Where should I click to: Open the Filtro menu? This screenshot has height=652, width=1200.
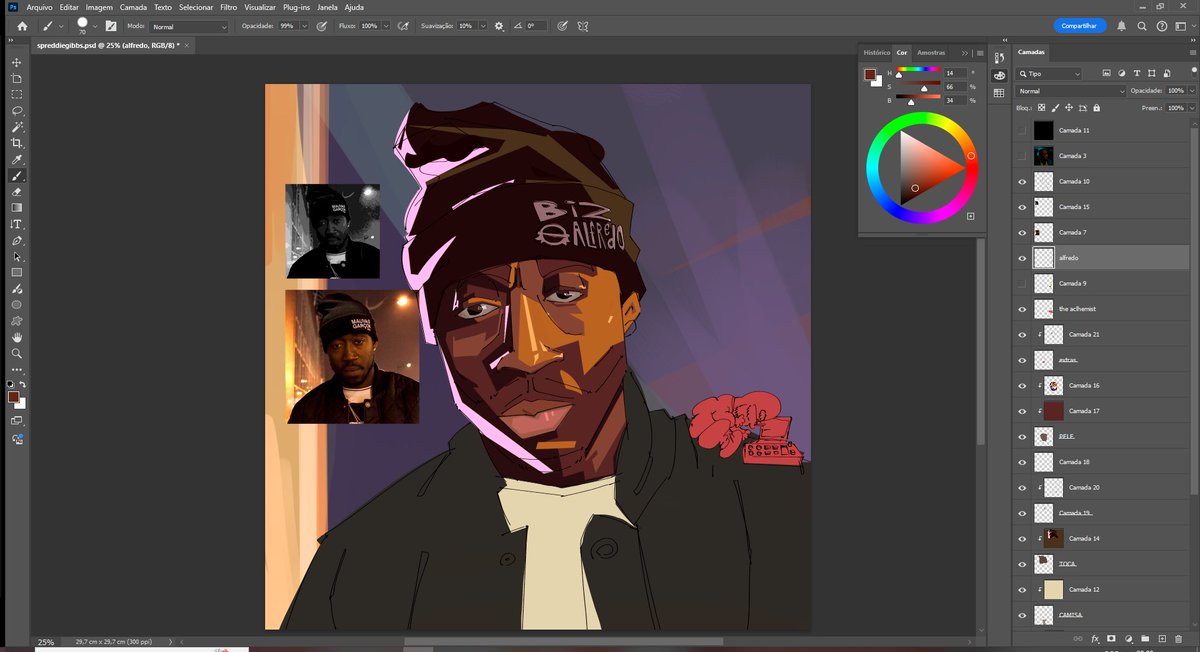point(228,7)
